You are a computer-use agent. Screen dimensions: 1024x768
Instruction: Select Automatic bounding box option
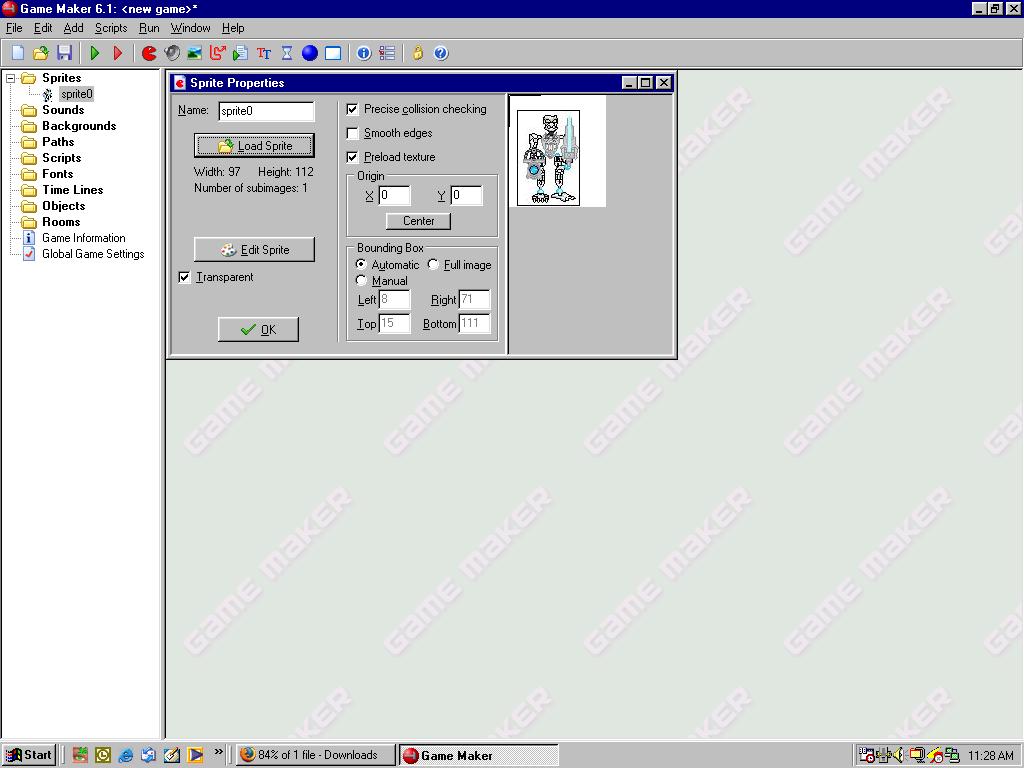click(x=361, y=264)
